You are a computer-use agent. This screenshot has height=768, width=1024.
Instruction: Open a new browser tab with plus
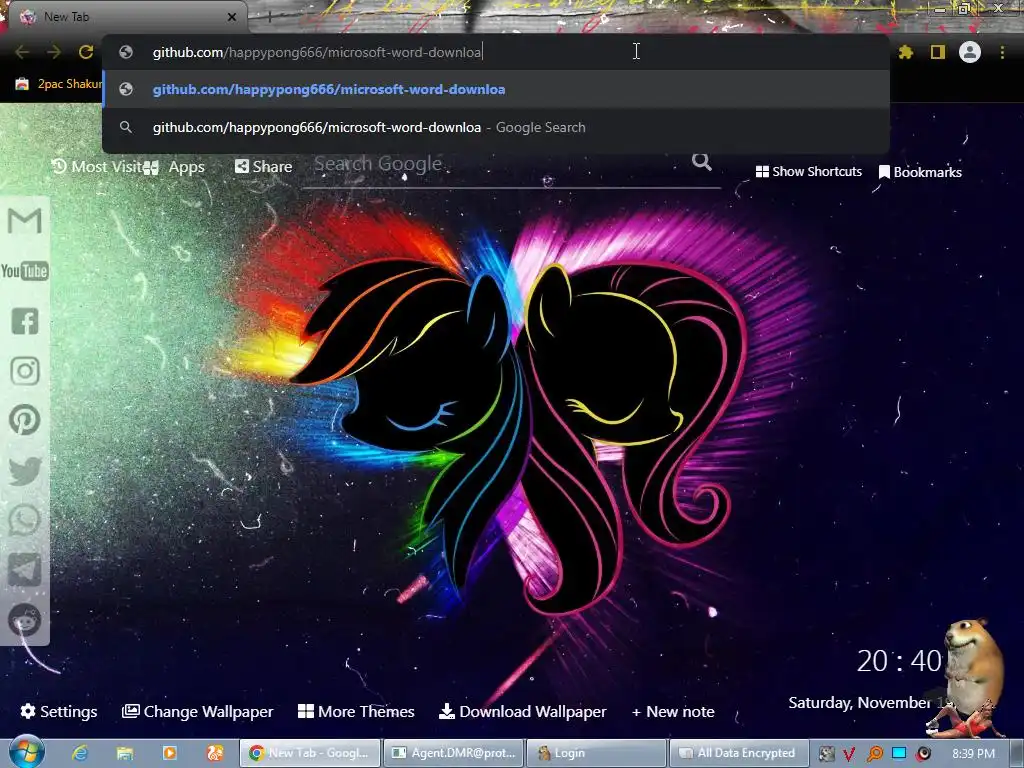(269, 17)
